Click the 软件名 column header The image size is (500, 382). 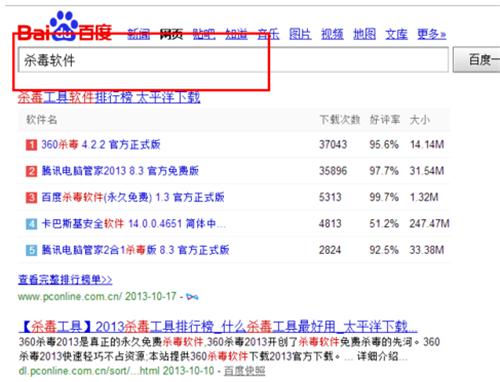(42, 119)
